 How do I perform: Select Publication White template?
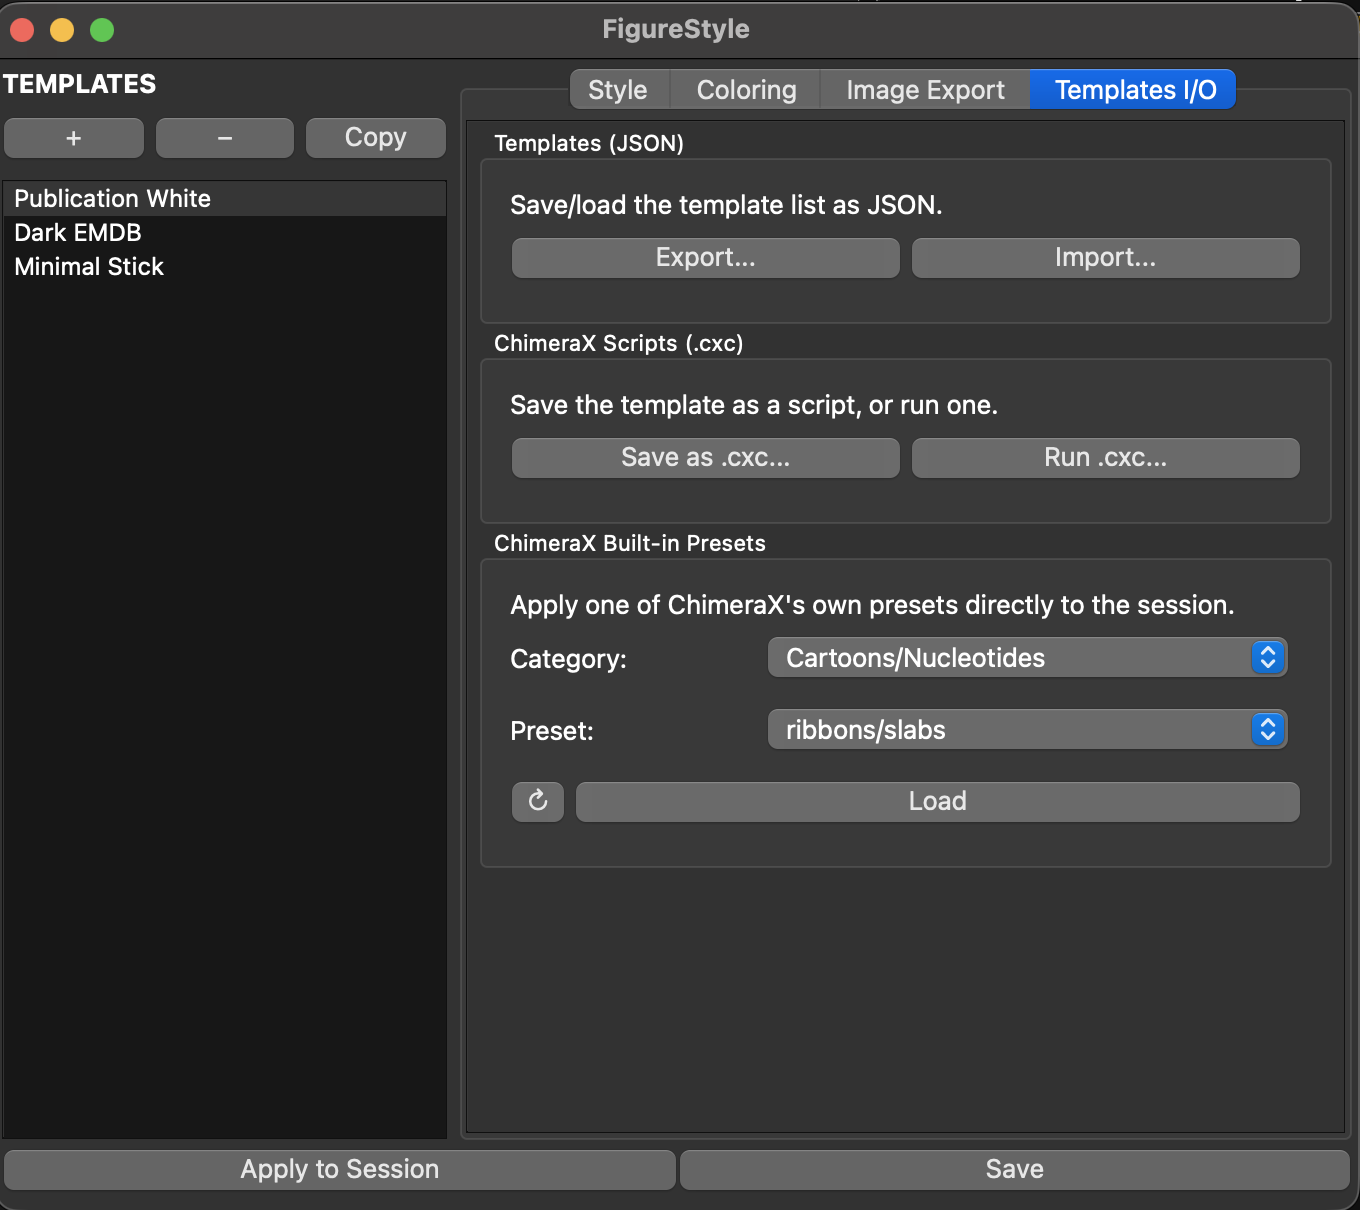pos(225,199)
